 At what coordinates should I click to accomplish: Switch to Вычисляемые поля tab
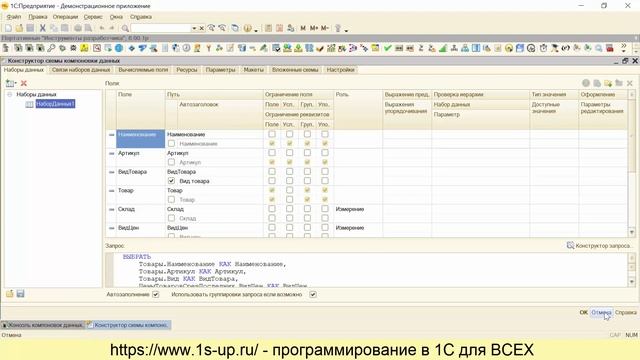(143, 70)
